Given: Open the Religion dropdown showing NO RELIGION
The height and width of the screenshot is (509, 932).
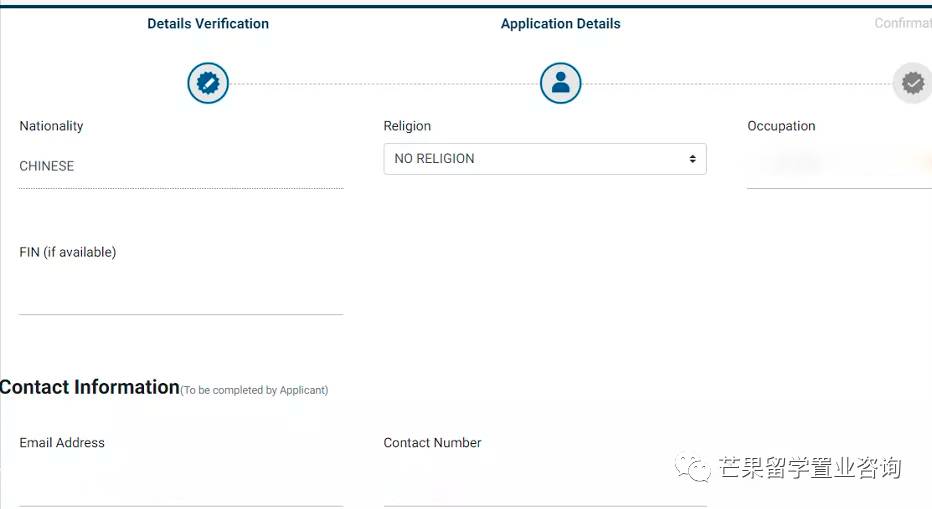Looking at the screenshot, I should (544, 159).
